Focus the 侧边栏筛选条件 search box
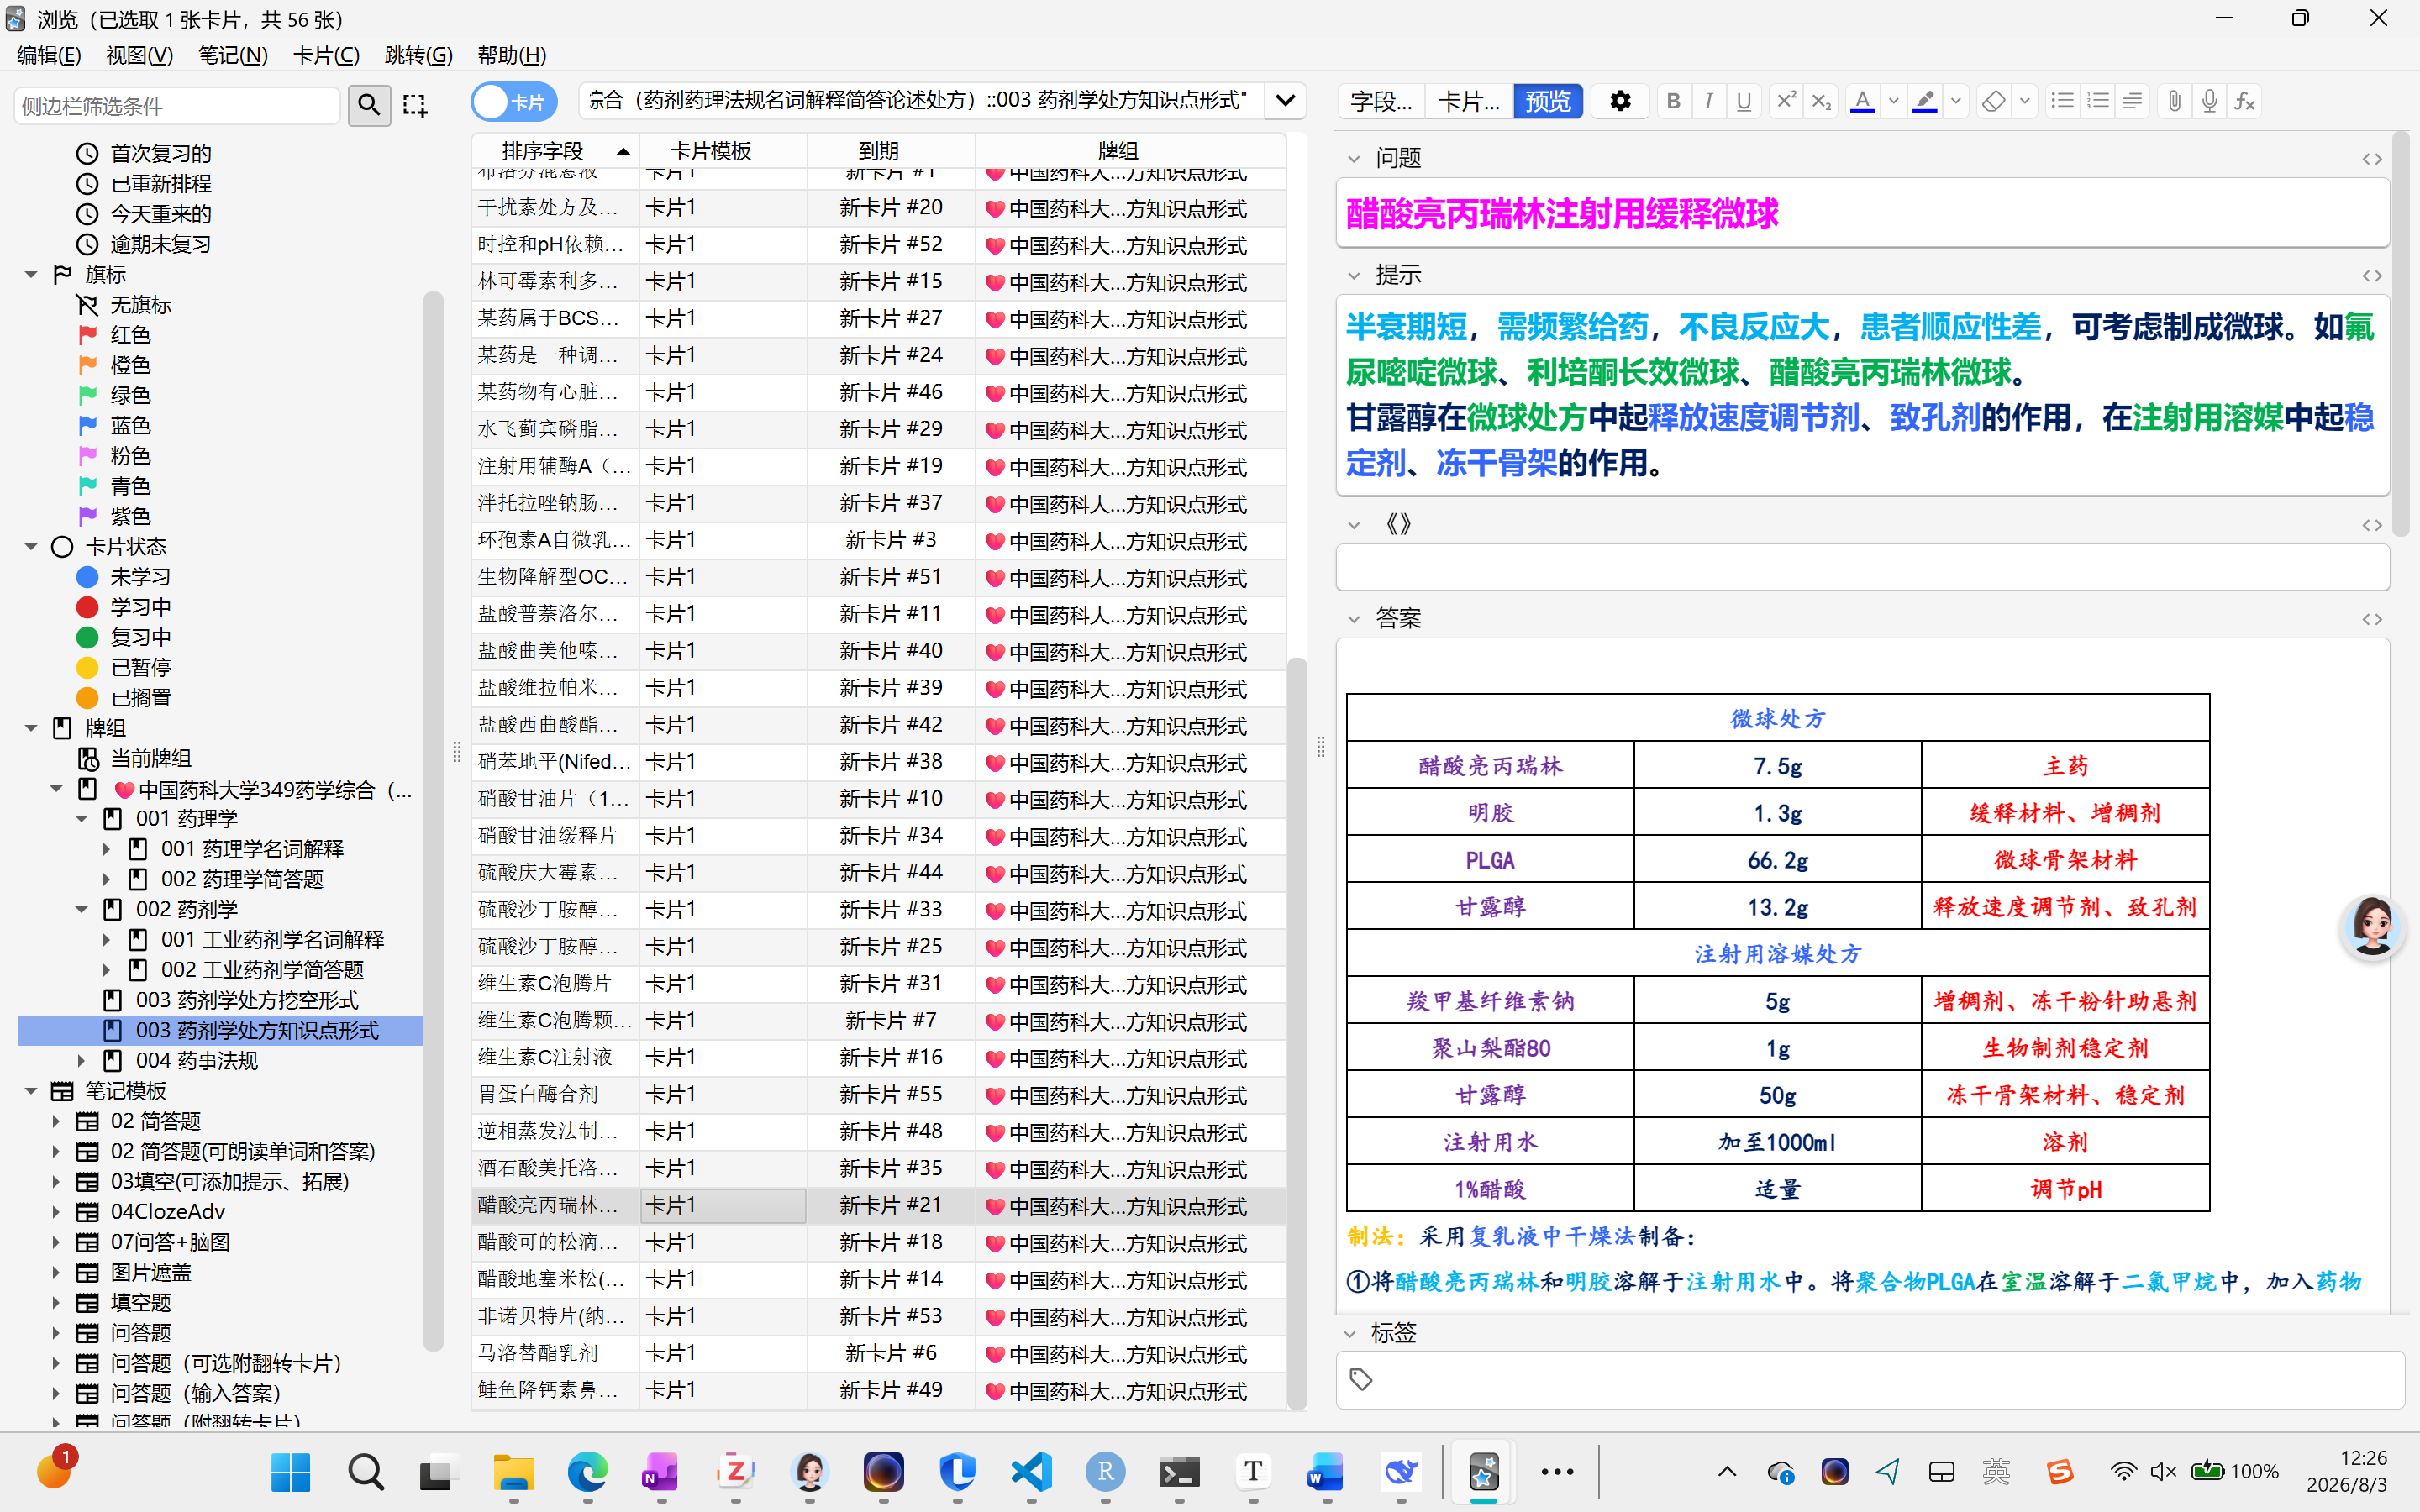Image resolution: width=2420 pixels, height=1512 pixels. pos(177,105)
